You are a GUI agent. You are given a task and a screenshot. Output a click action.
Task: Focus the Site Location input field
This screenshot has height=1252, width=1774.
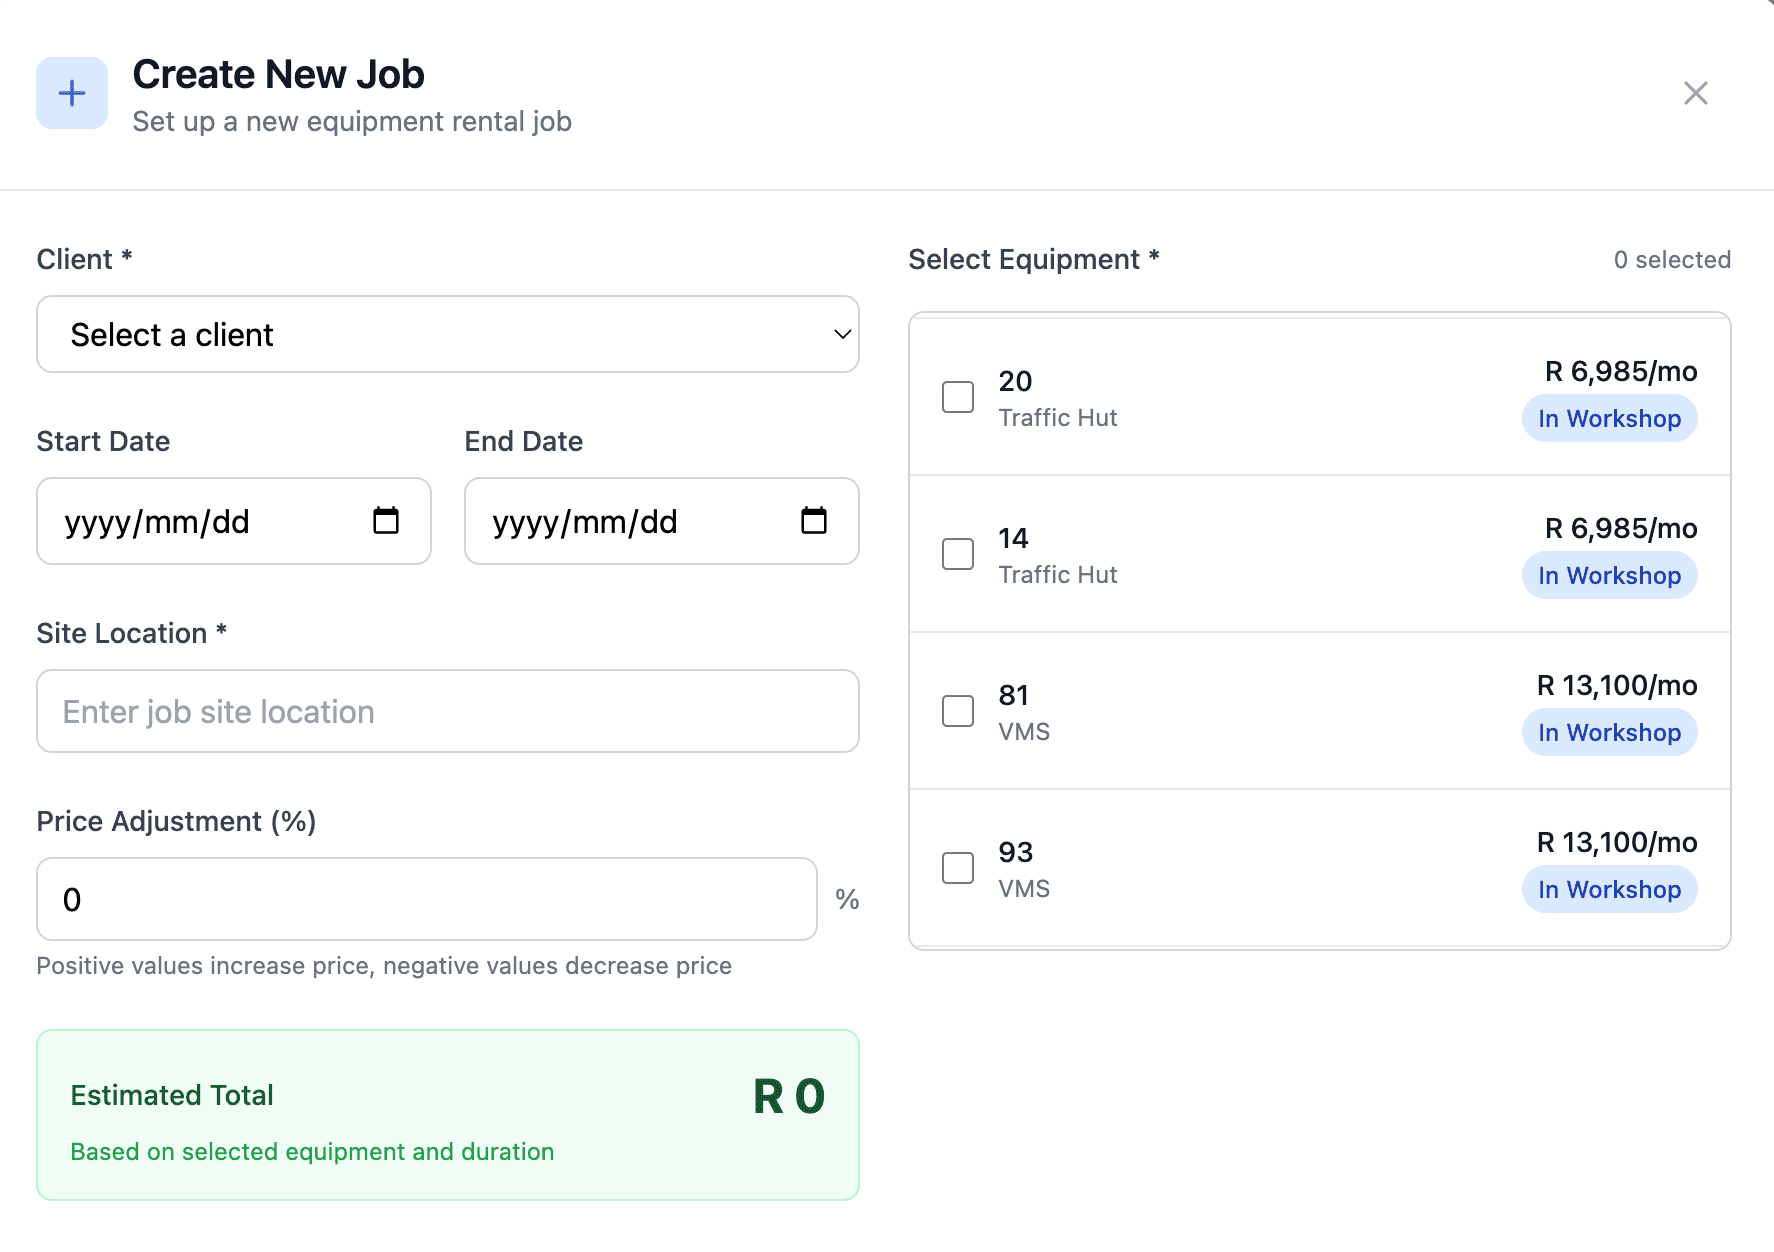[x=448, y=711]
